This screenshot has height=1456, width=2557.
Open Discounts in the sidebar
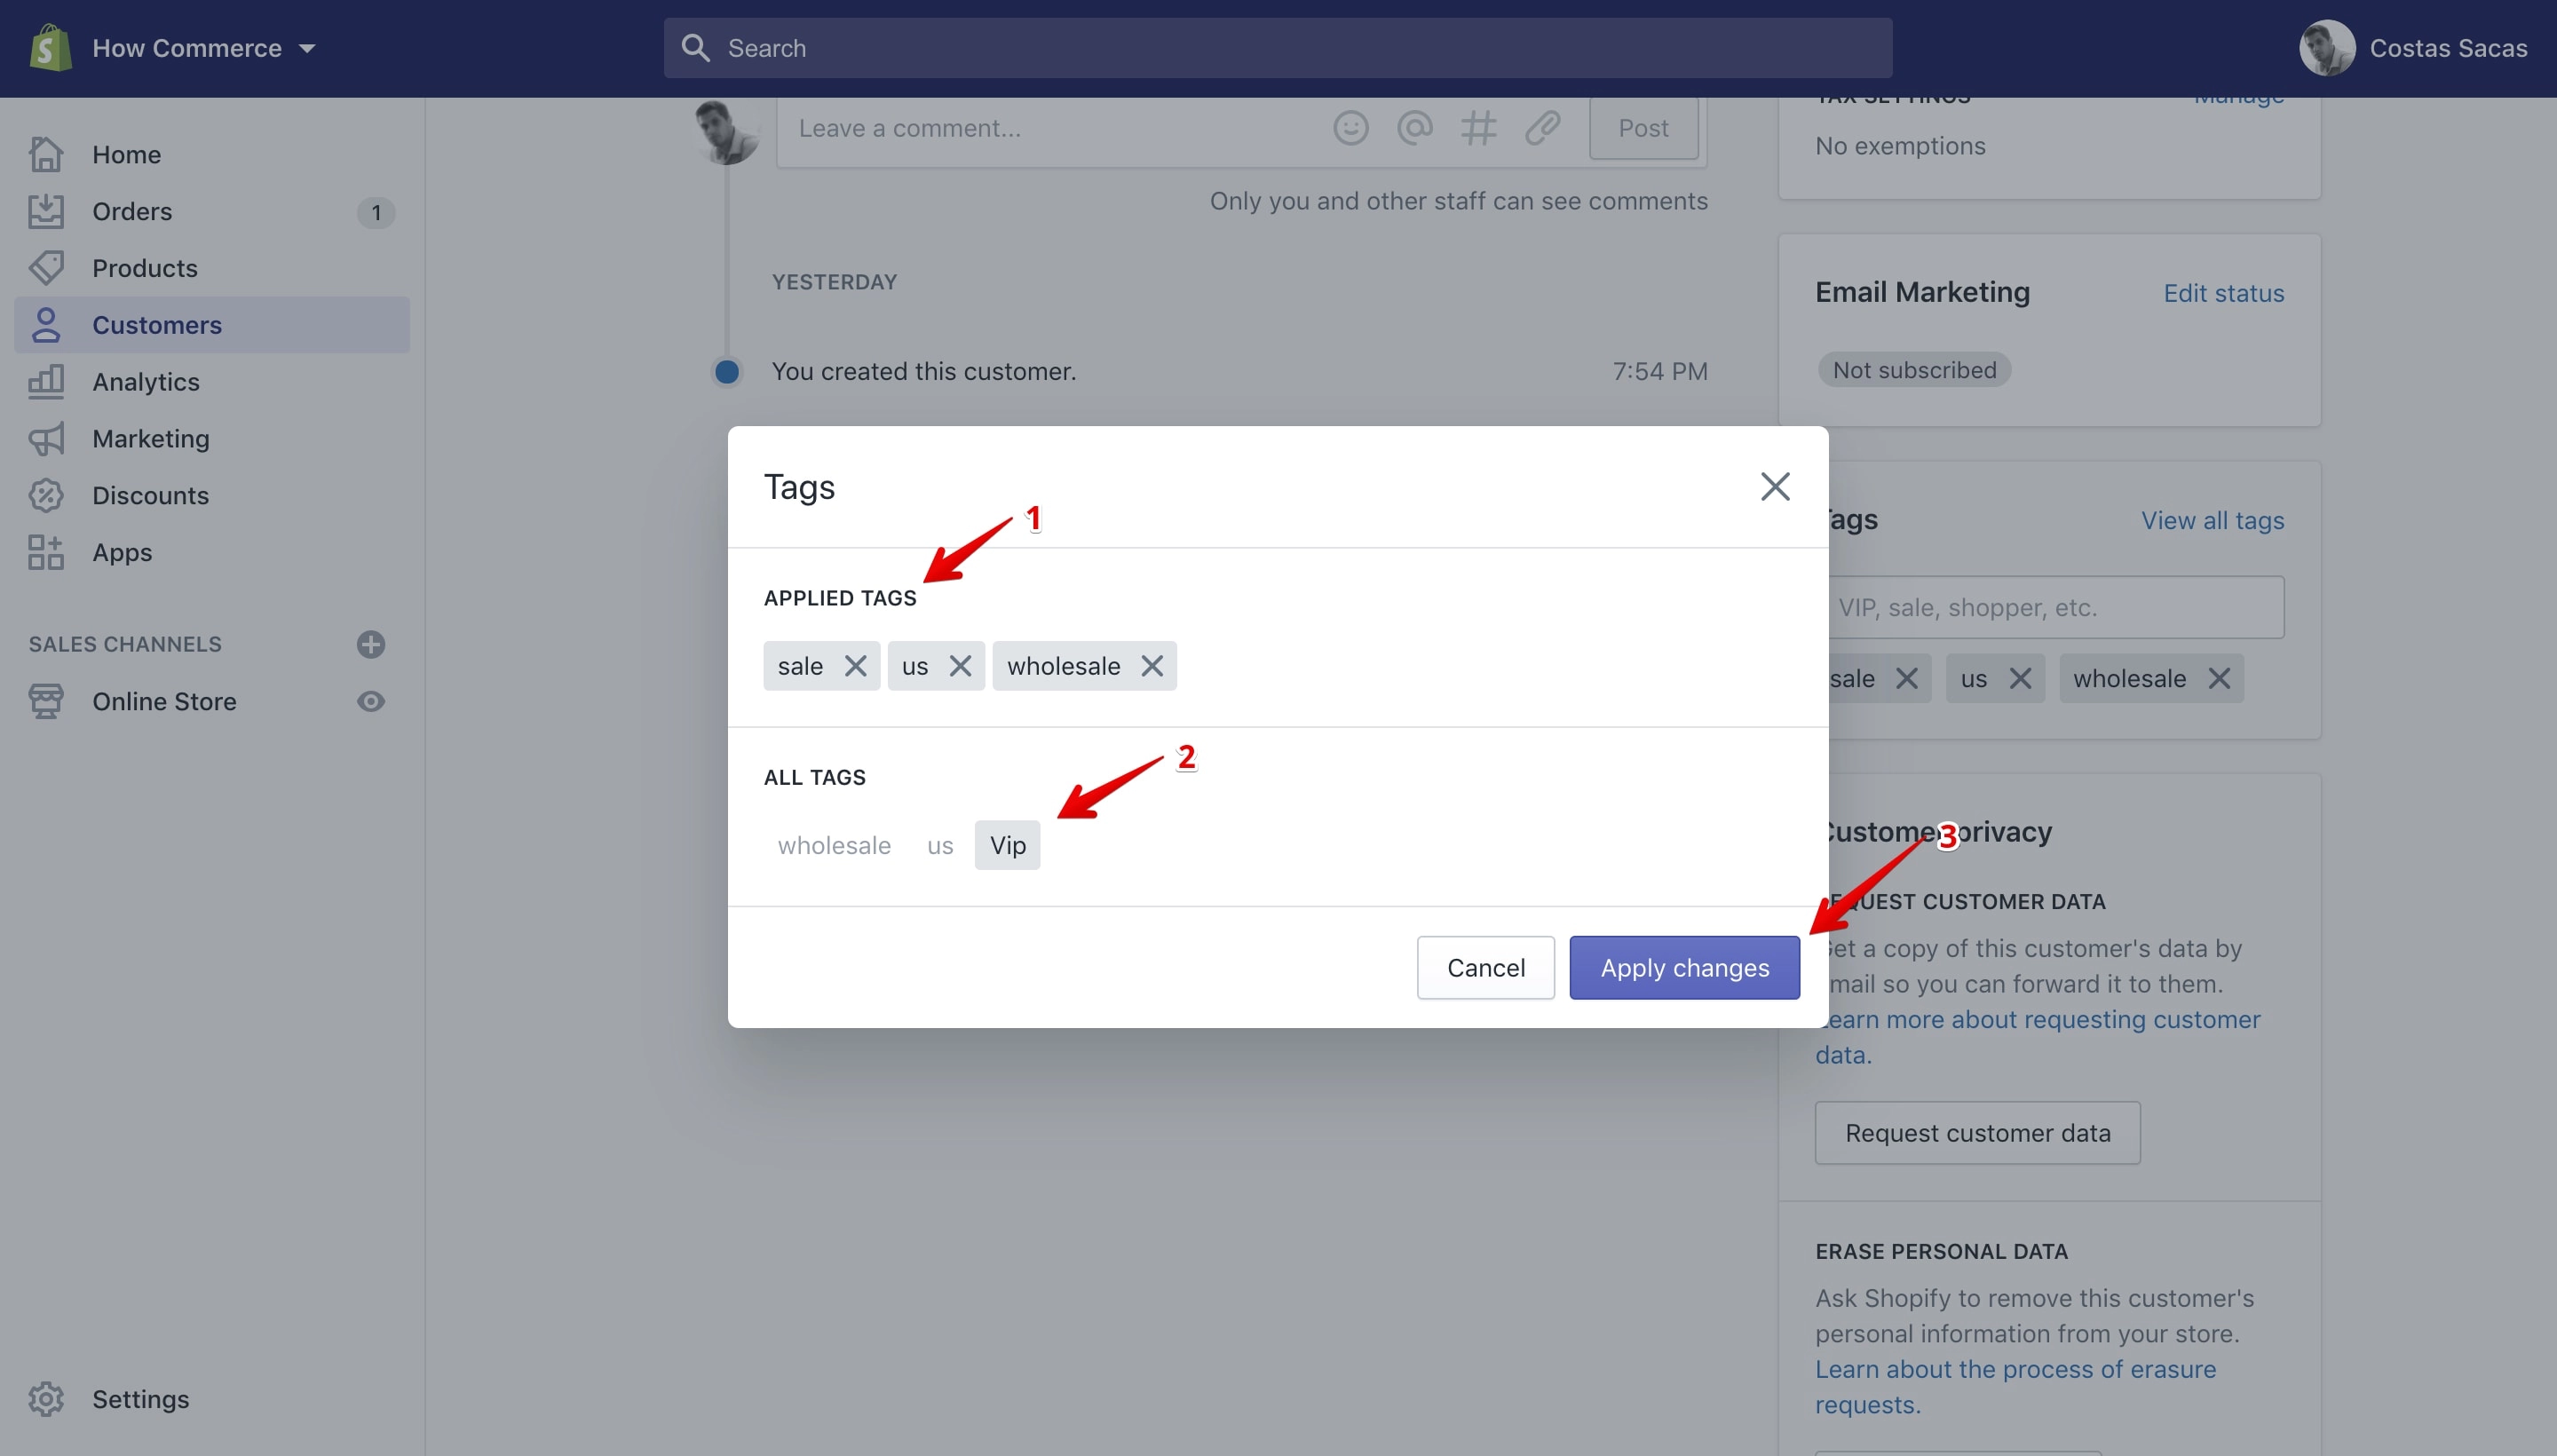coord(211,496)
